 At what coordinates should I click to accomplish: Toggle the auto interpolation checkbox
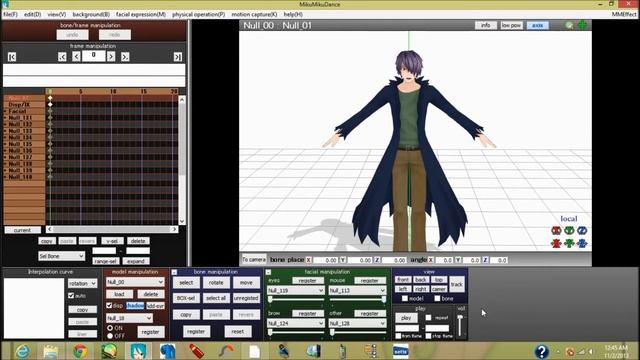pos(71,296)
